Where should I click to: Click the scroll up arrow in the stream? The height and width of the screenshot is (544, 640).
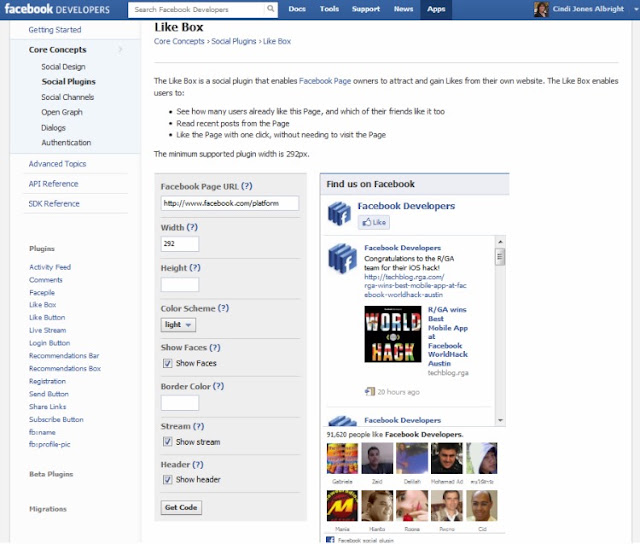pyautogui.click(x=500, y=242)
